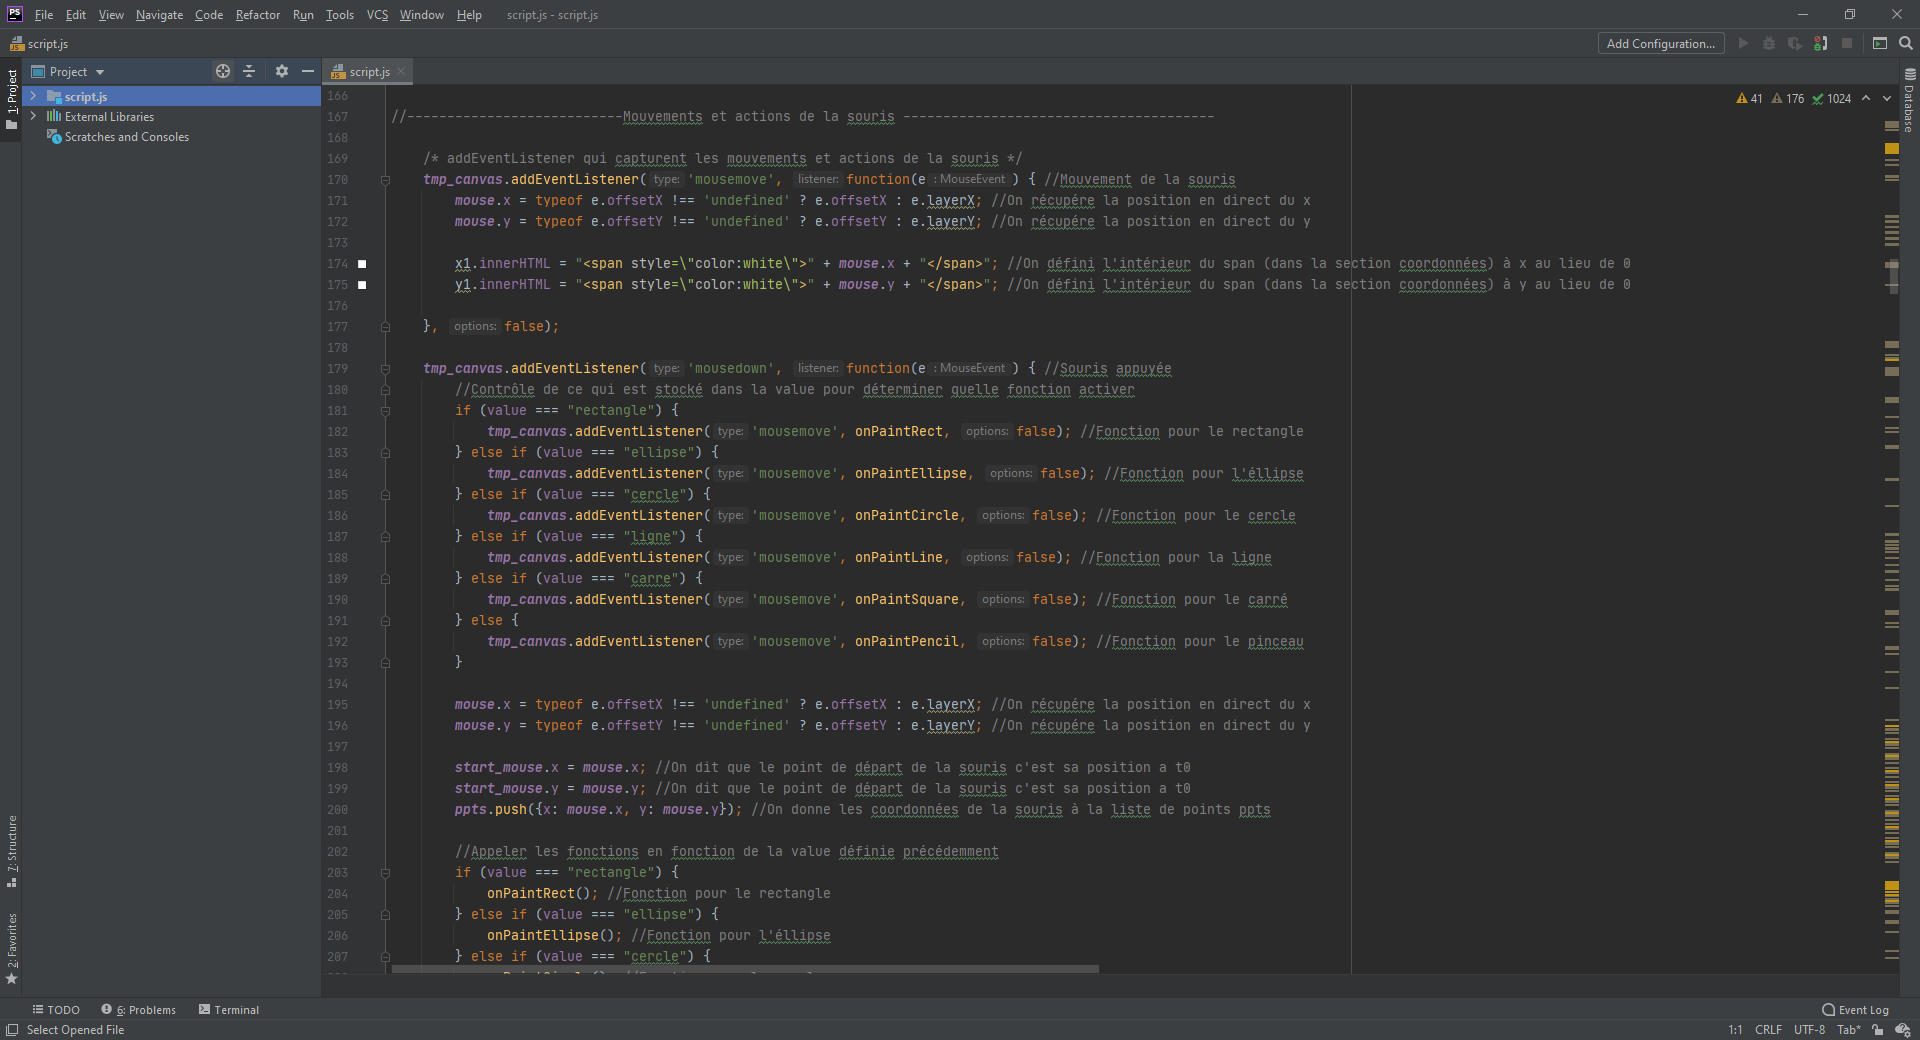Viewport: 1920px width, 1040px height.
Task: Switch to the Terminal tab
Action: point(229,1010)
